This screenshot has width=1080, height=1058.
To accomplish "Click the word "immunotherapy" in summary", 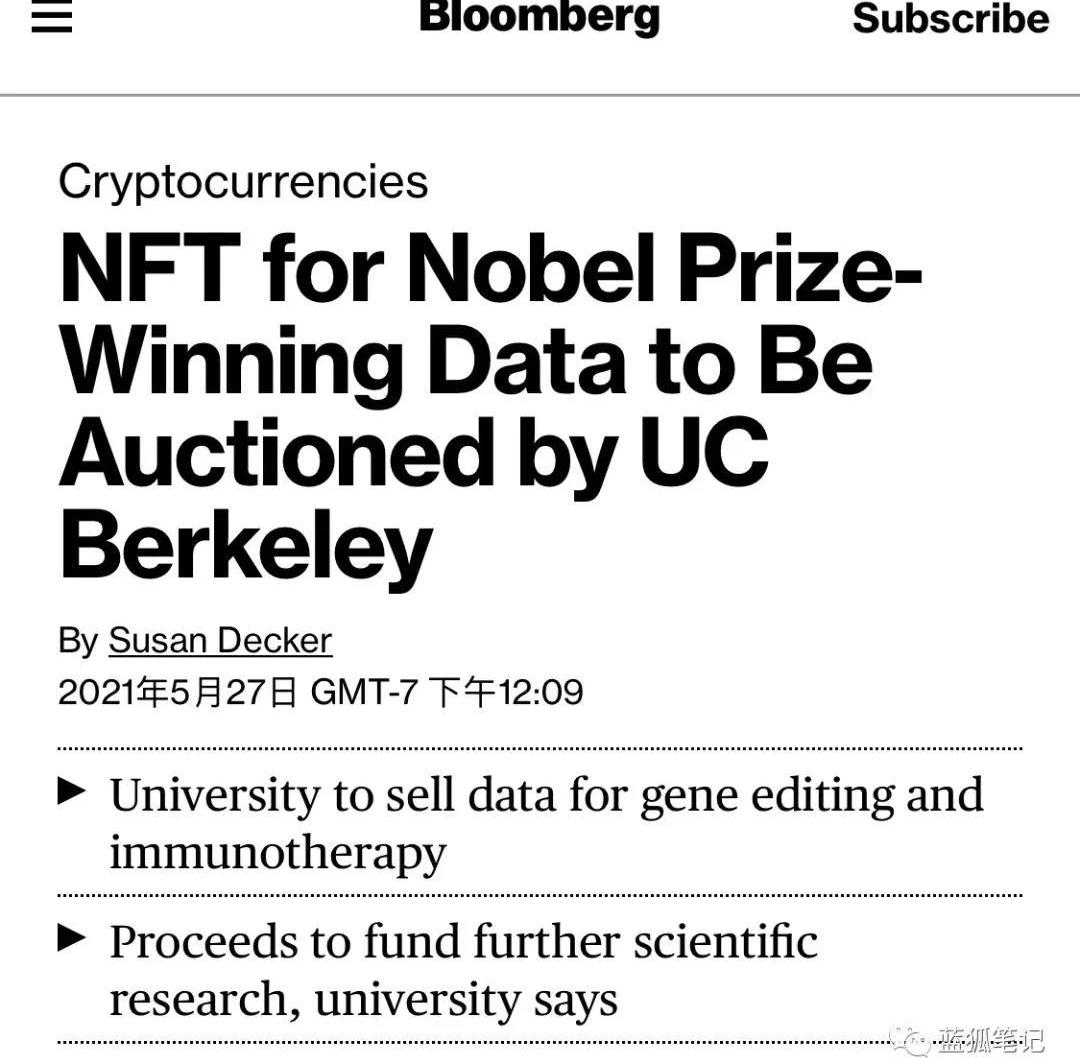I will (277, 853).
